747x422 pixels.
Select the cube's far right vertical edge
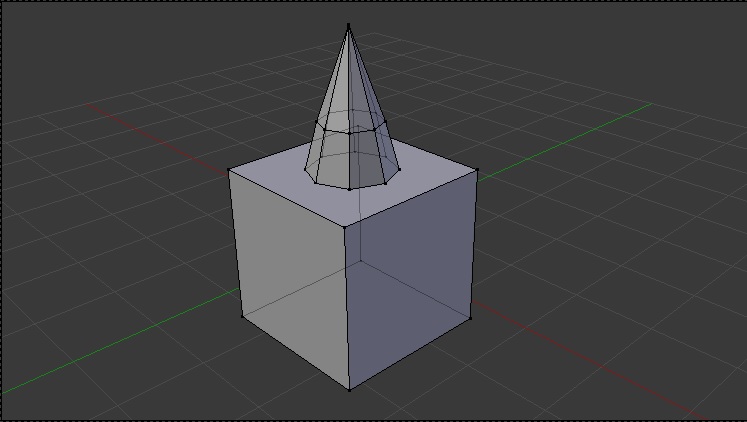pos(474,245)
